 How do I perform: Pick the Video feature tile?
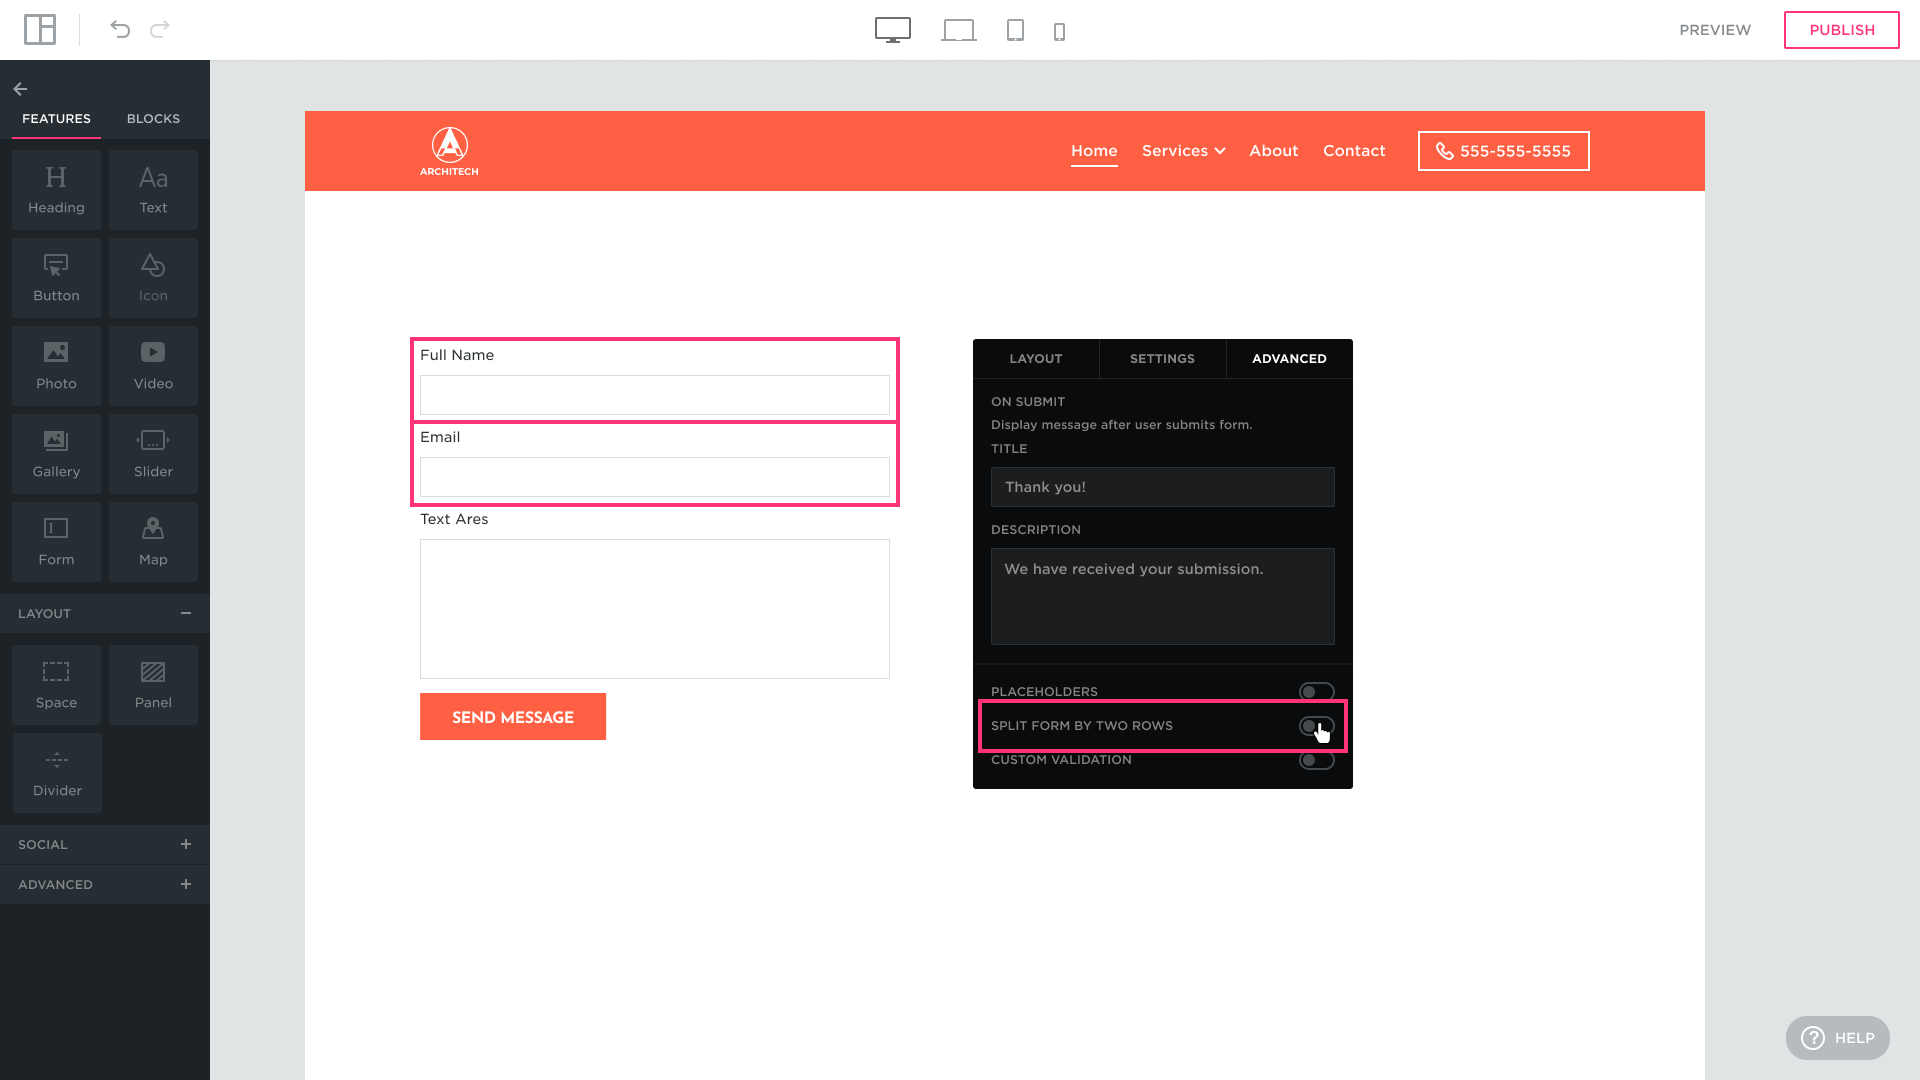[153, 365]
